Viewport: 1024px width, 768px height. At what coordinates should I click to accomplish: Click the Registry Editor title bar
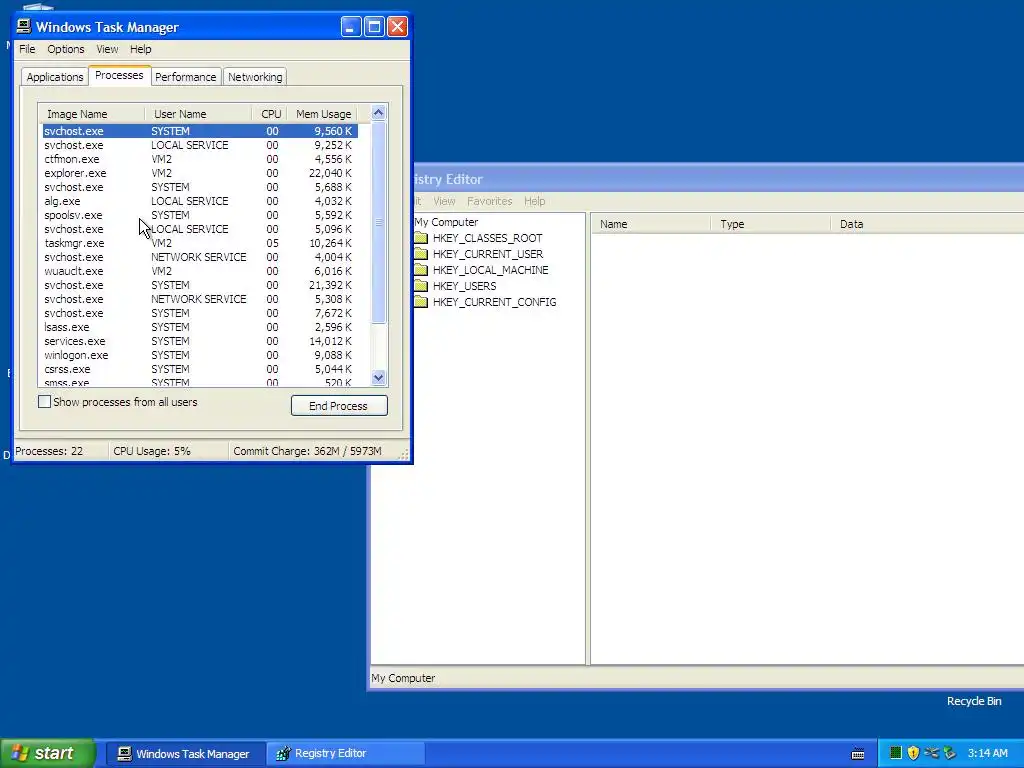point(718,179)
